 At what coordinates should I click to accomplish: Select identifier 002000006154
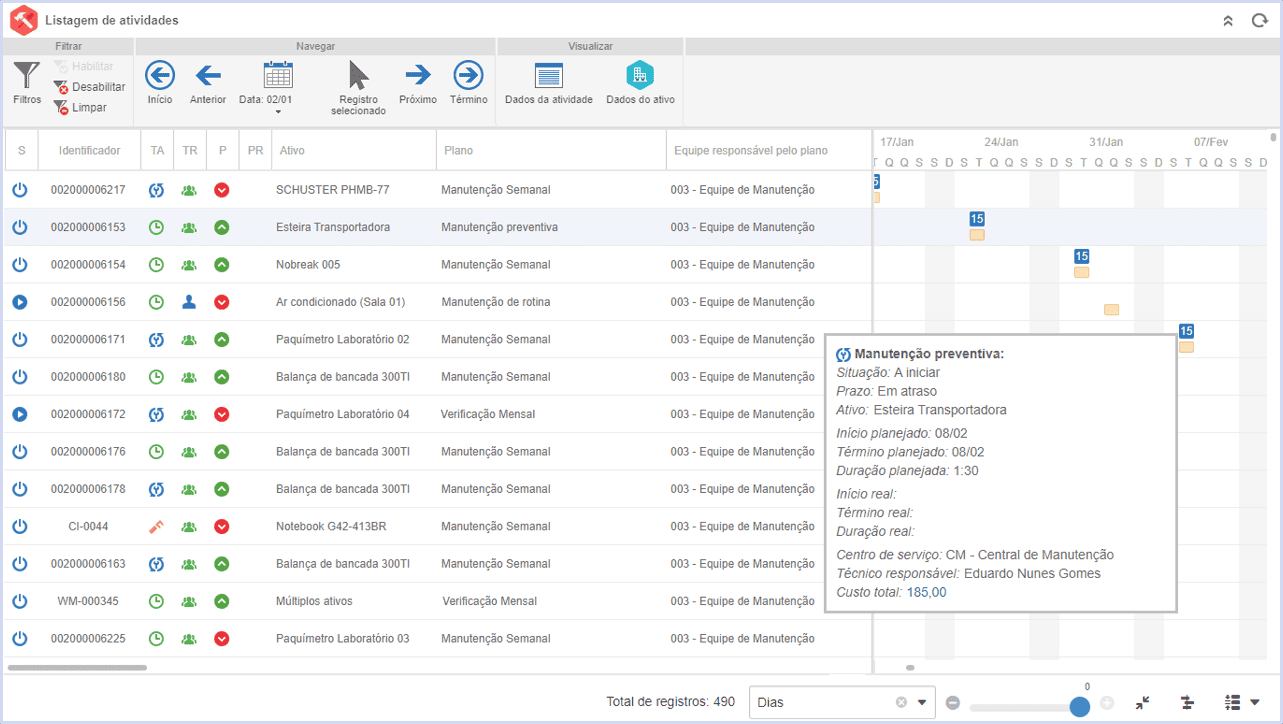[88, 265]
